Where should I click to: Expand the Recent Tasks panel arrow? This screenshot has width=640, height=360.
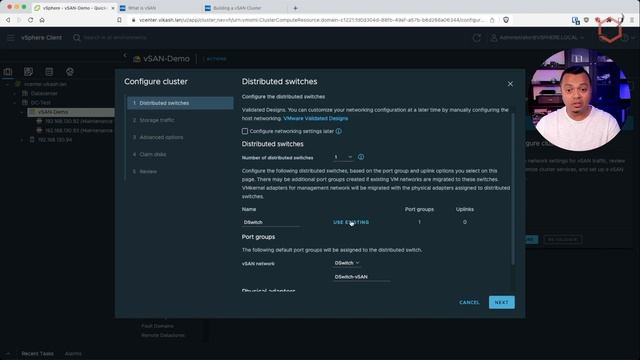(8, 353)
